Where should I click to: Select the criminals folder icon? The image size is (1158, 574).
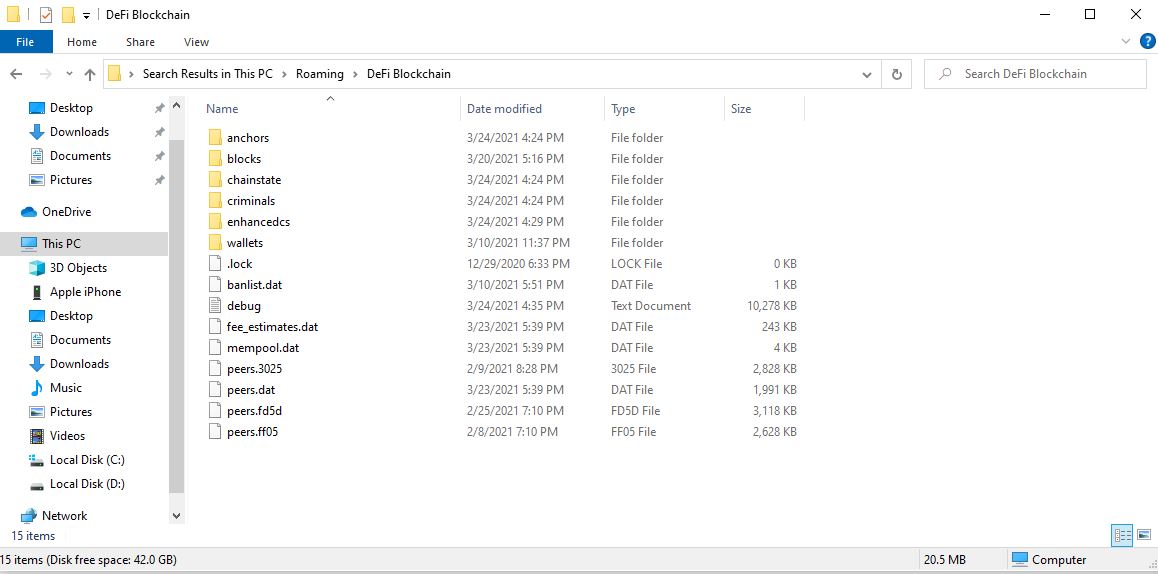[215, 200]
